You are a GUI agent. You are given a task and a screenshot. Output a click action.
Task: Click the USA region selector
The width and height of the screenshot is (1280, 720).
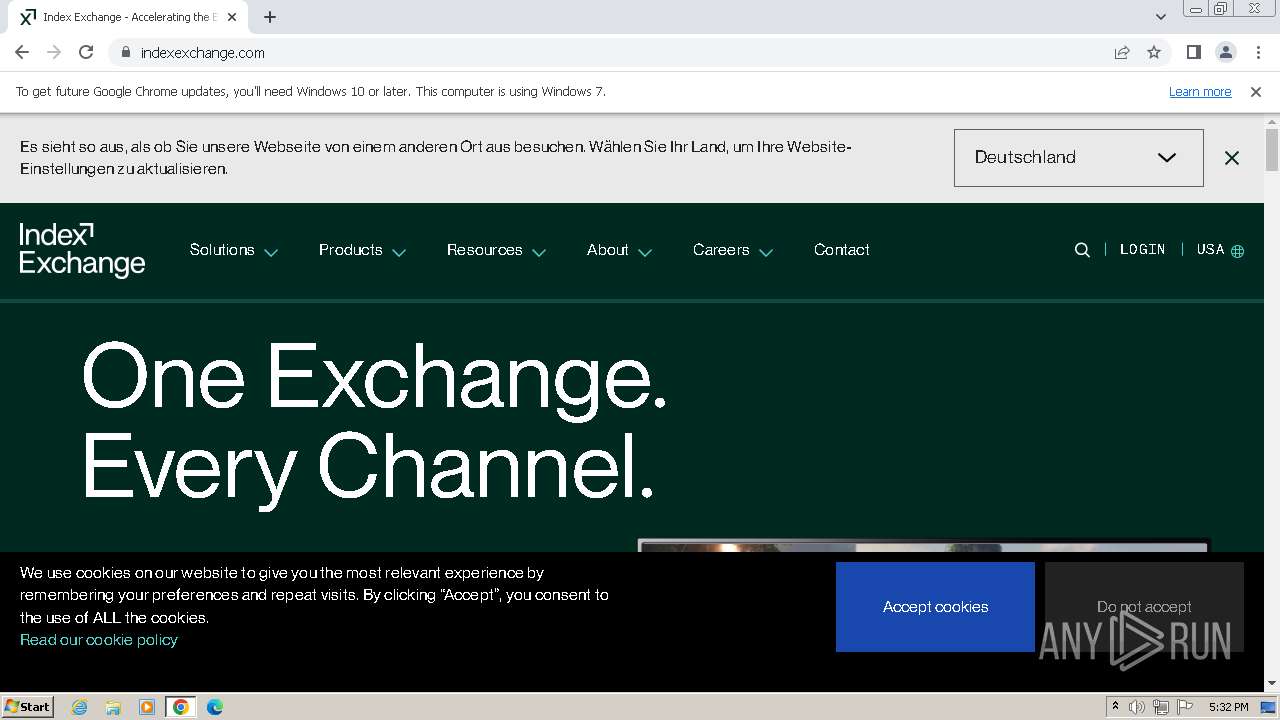click(1211, 250)
